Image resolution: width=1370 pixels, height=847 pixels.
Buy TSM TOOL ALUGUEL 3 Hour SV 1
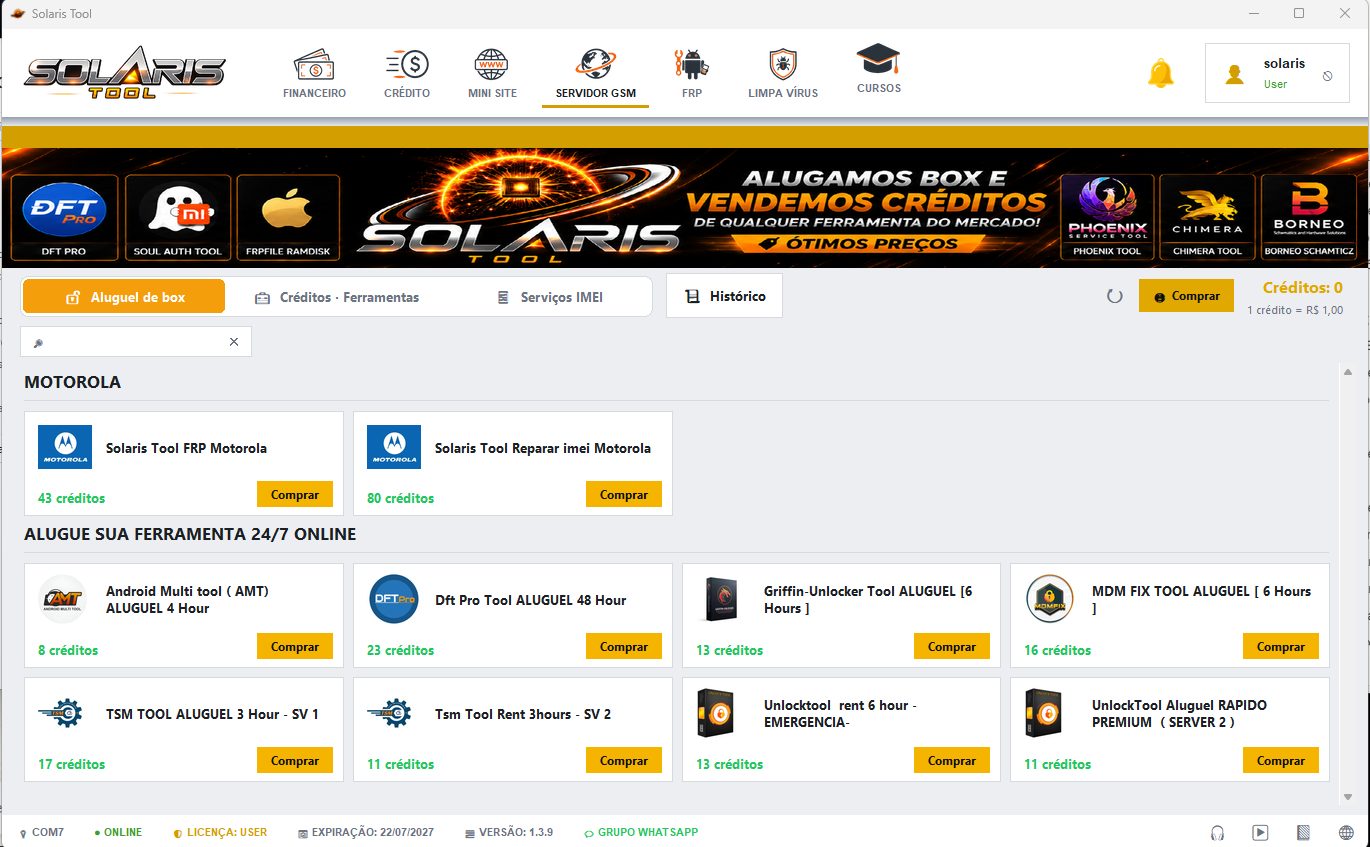tap(295, 761)
